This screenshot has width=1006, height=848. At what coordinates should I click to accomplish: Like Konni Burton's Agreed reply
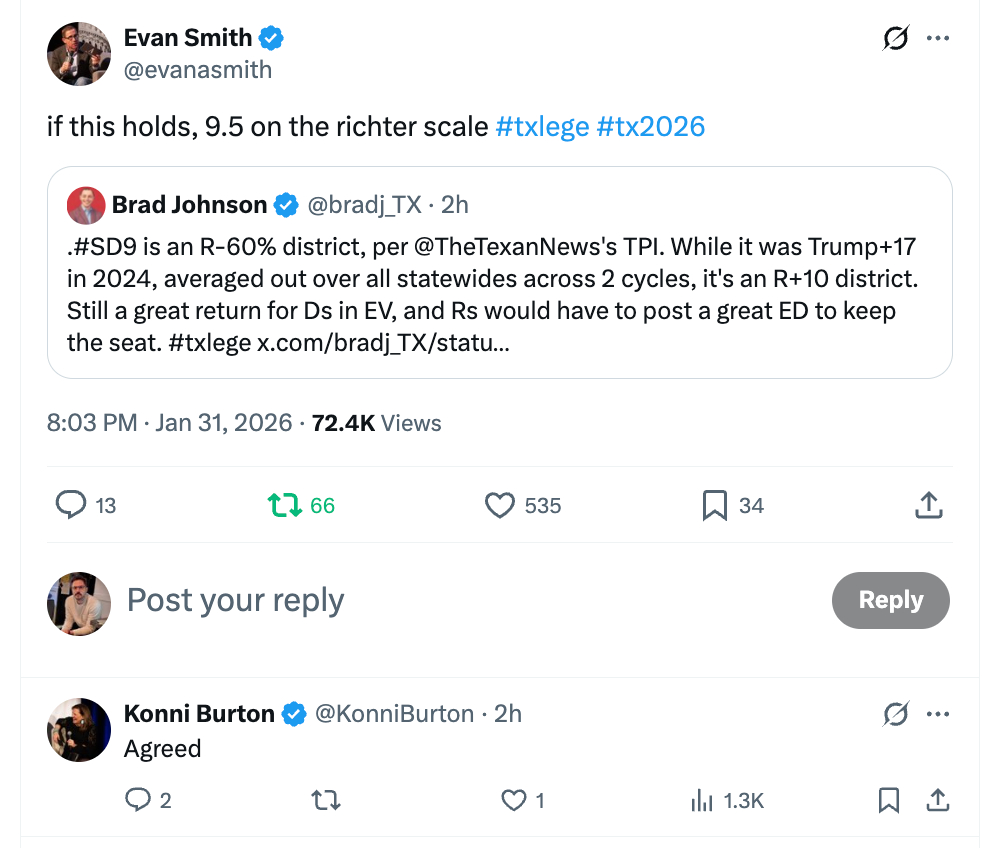click(x=513, y=800)
